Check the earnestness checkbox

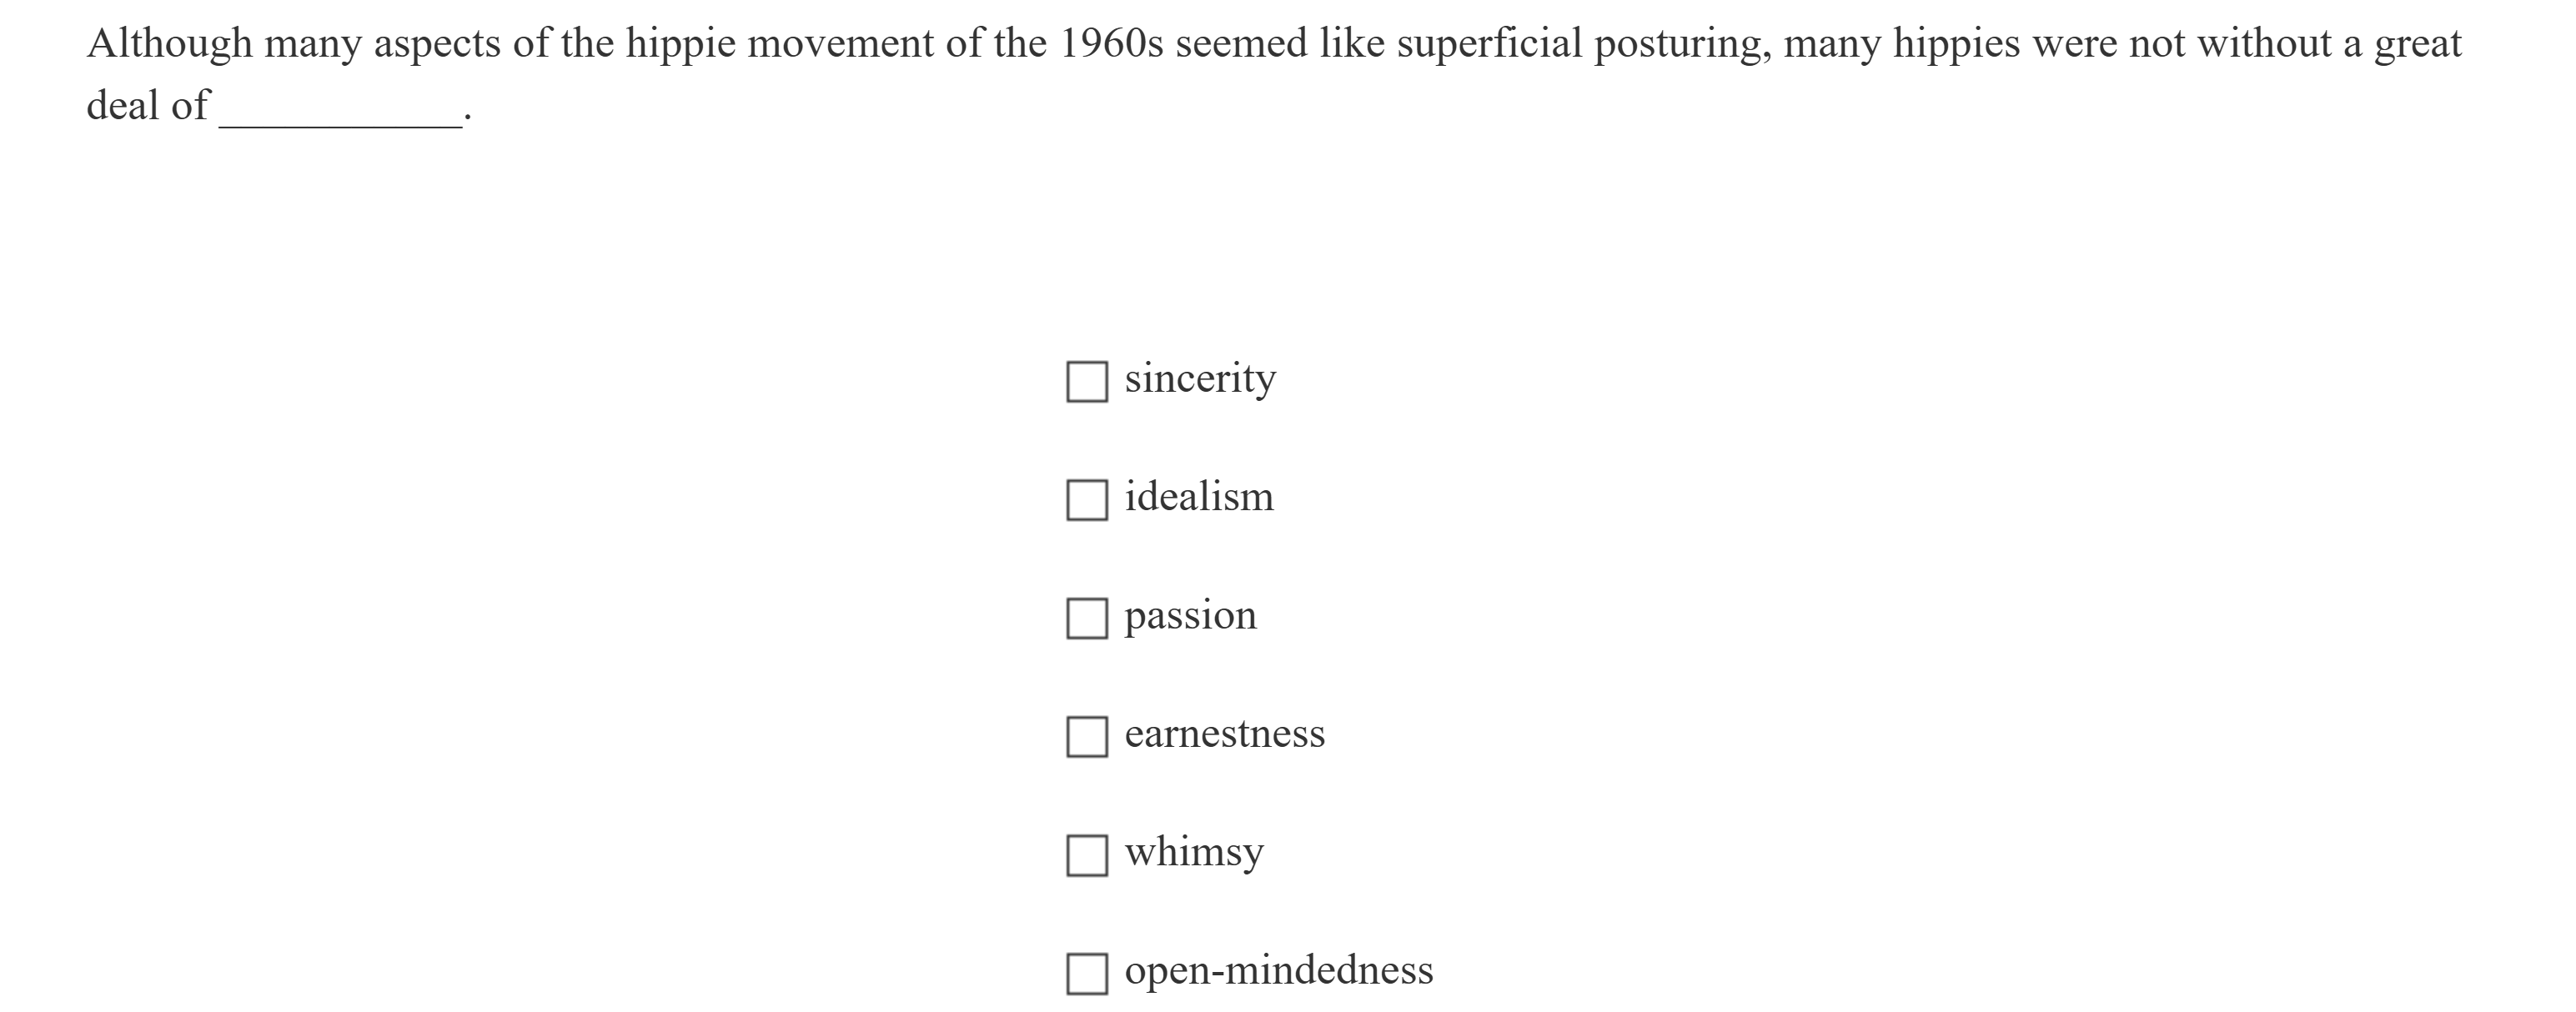pos(1085,736)
